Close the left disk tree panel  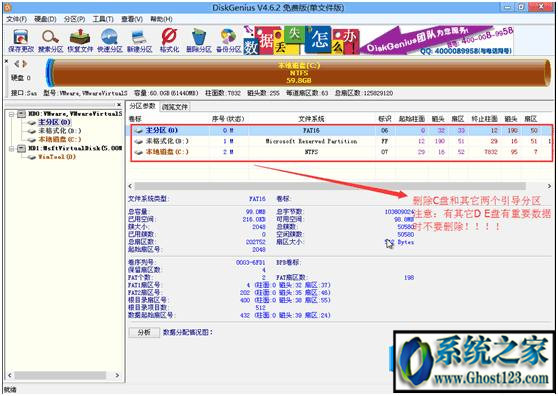point(119,105)
